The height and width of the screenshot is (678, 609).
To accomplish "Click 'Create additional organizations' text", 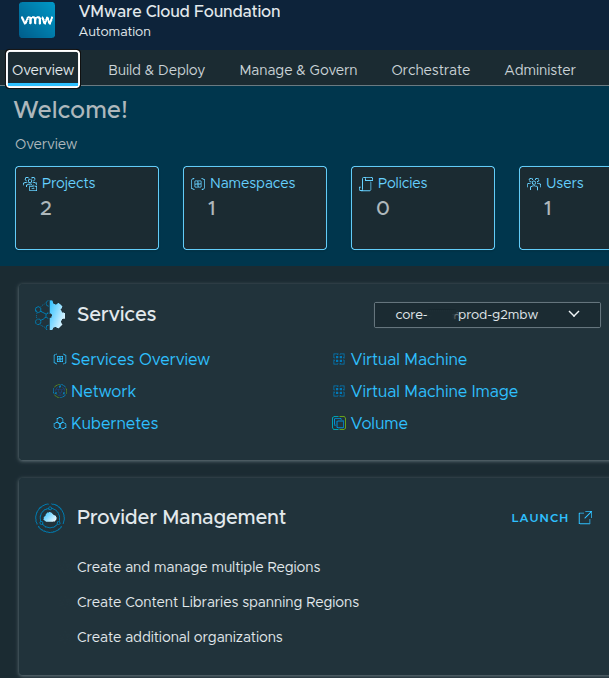I will pos(179,637).
